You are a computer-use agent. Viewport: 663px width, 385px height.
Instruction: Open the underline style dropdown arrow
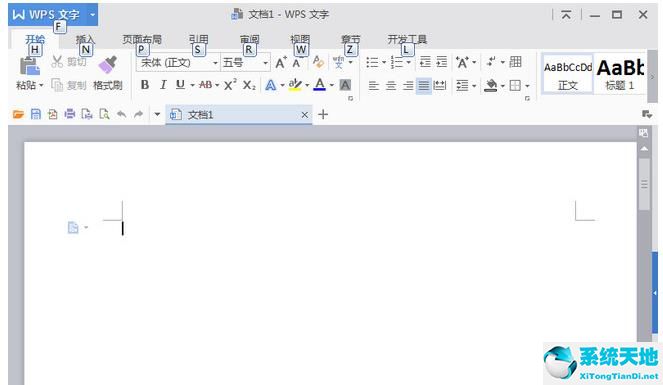(192, 85)
